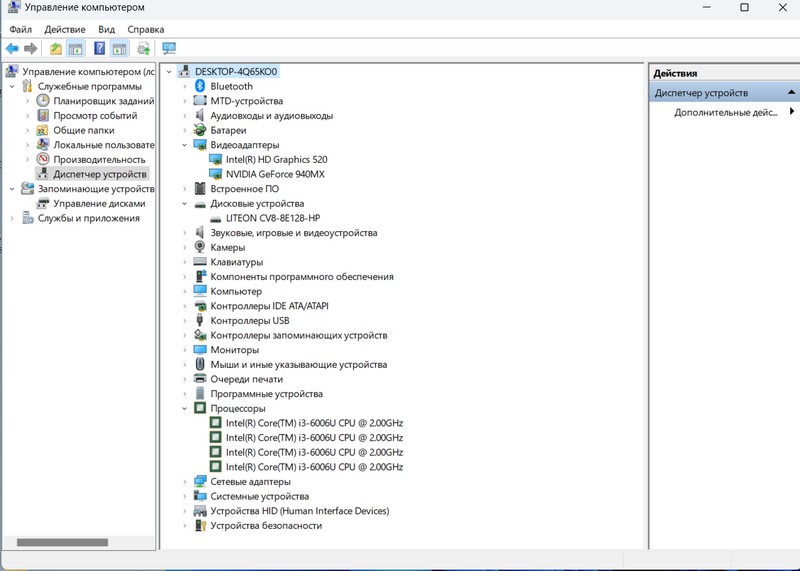This screenshot has width=800, height=571.
Task: Select the LITEON CV8-8E128-HP disk drive
Action: (x=272, y=218)
